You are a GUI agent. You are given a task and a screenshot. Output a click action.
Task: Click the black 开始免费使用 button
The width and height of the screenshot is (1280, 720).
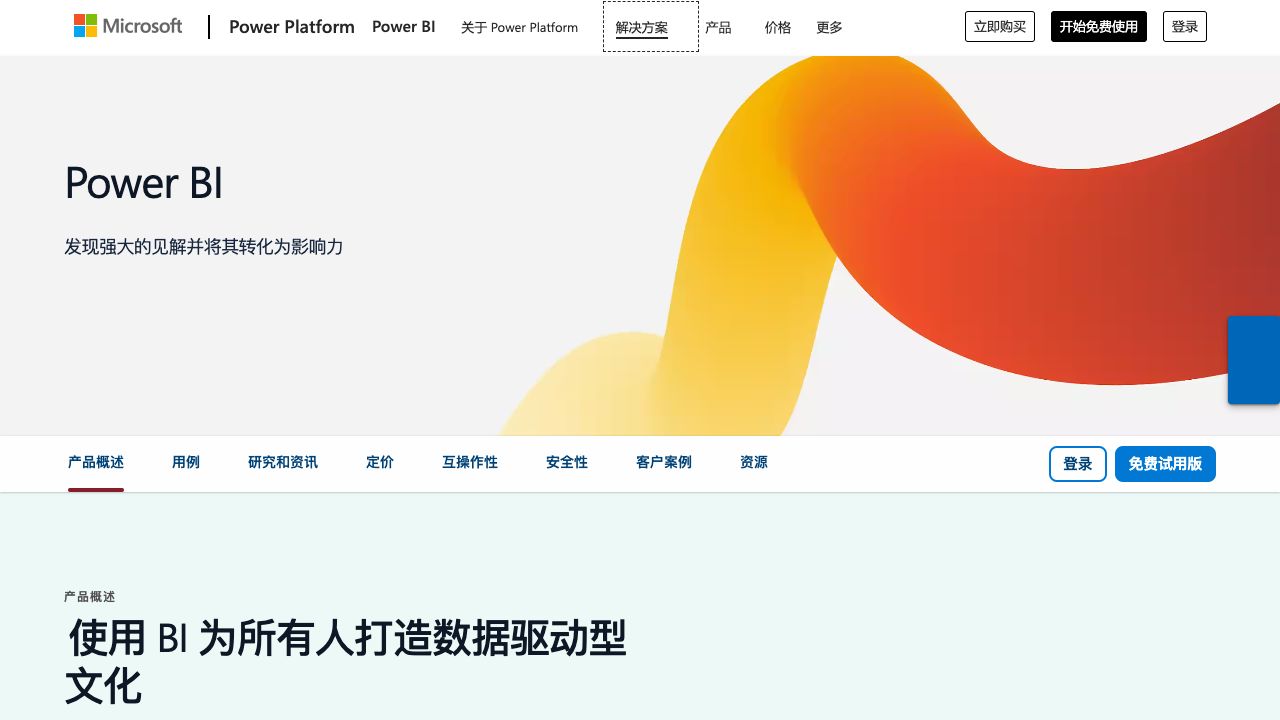(1098, 27)
